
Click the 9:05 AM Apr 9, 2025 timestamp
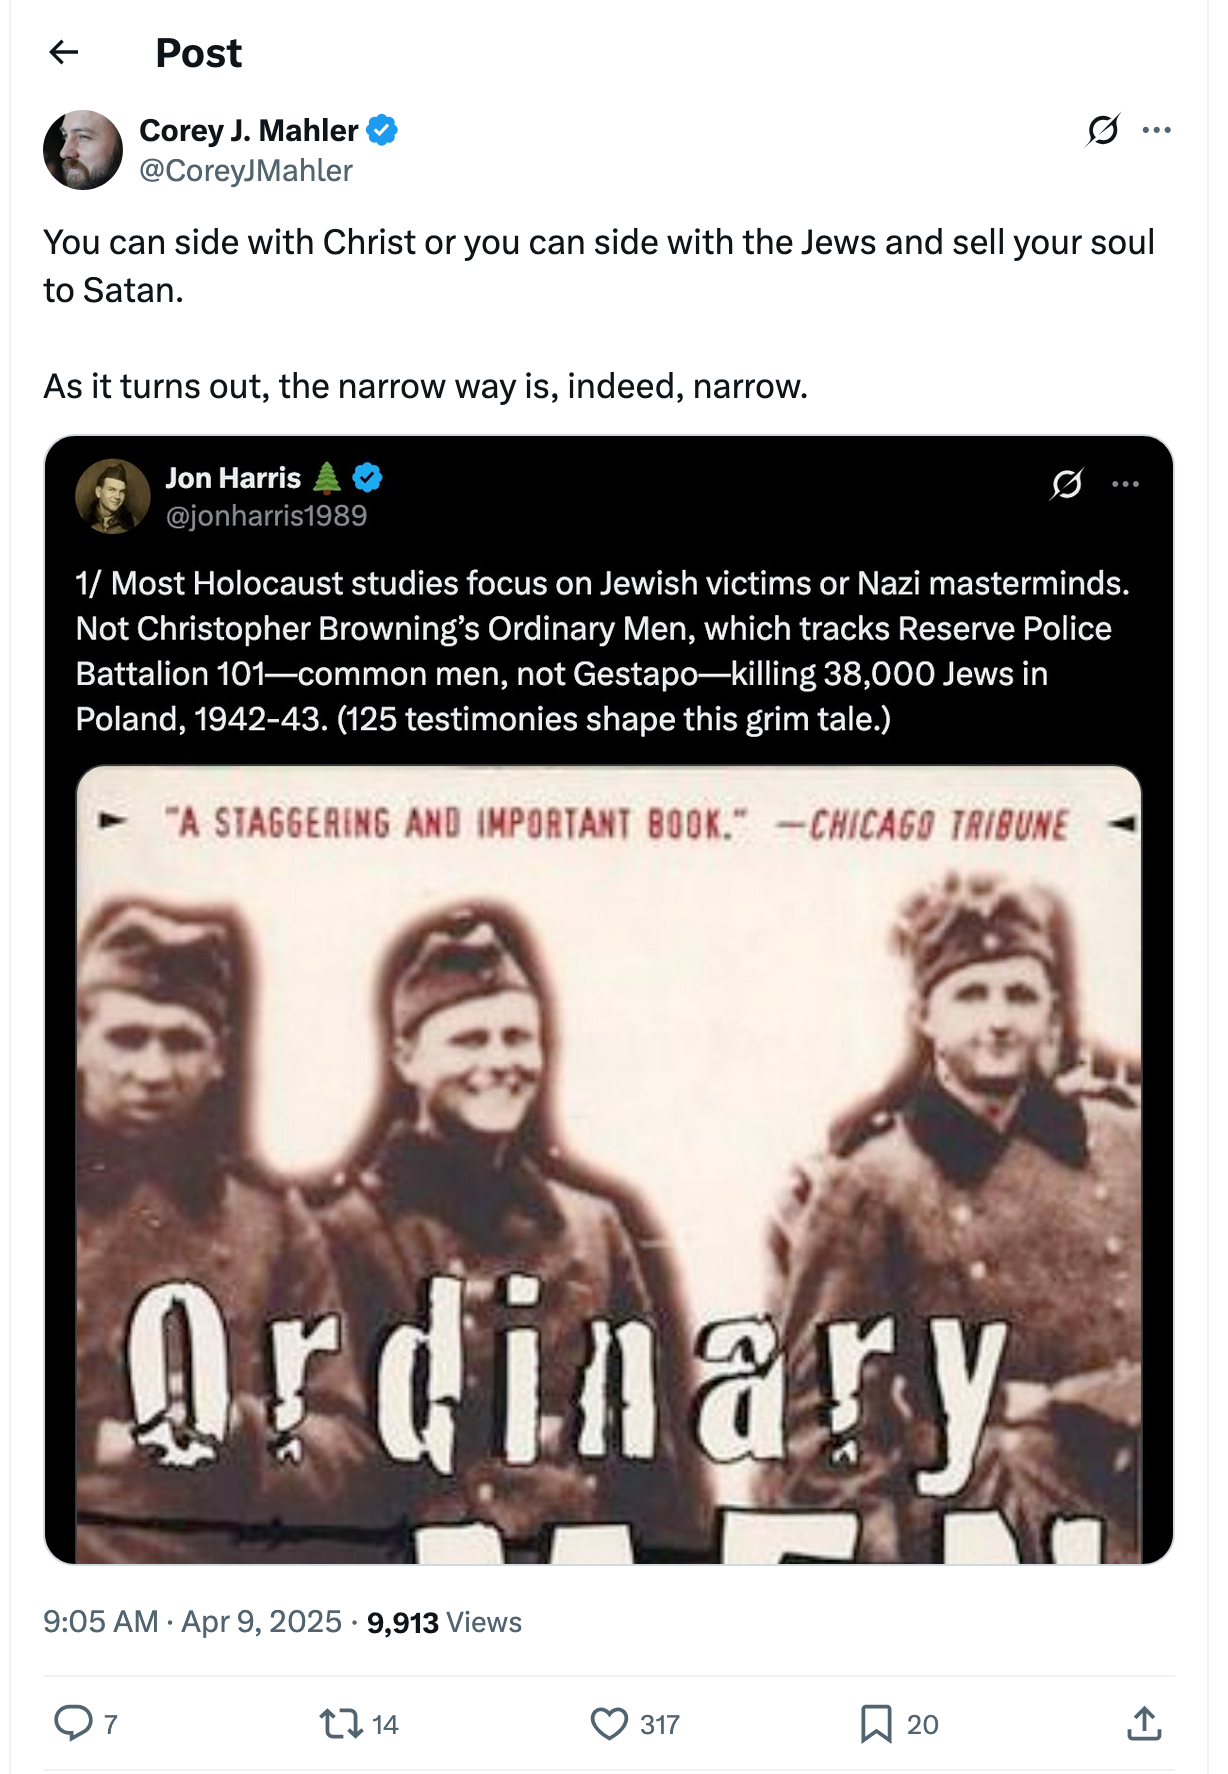point(192,1622)
